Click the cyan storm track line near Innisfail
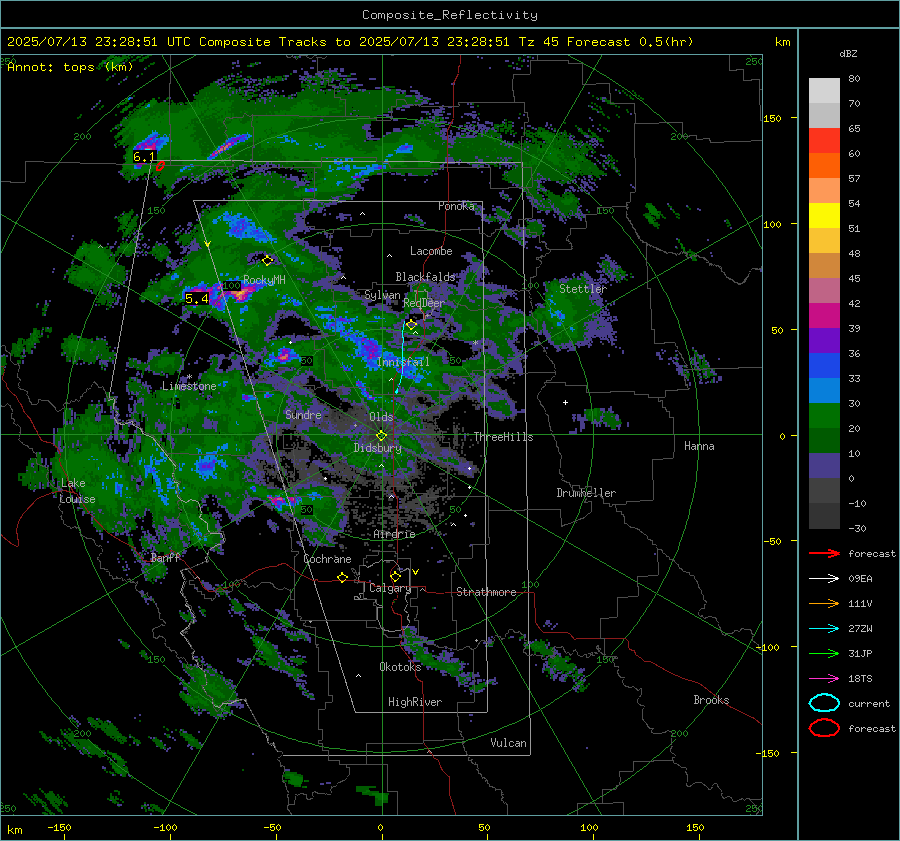 [401, 359]
